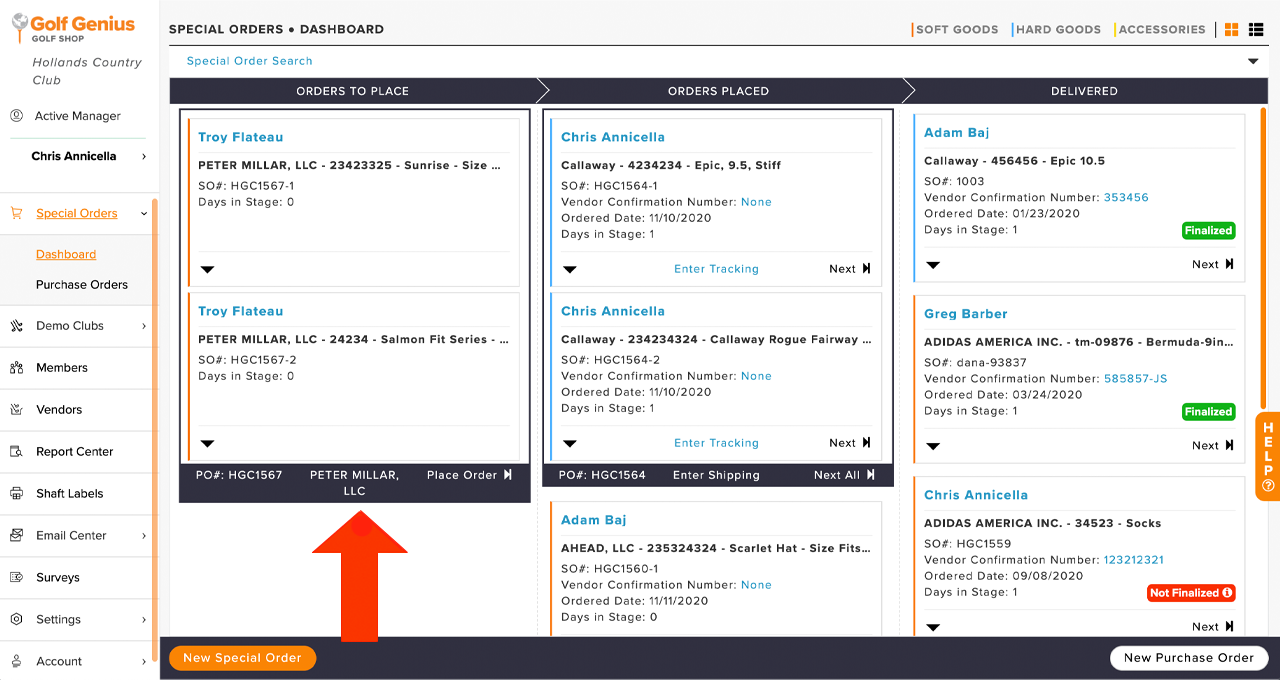Expand the Special Order Search panel arrow
This screenshot has height=680, width=1280.
tap(1253, 61)
